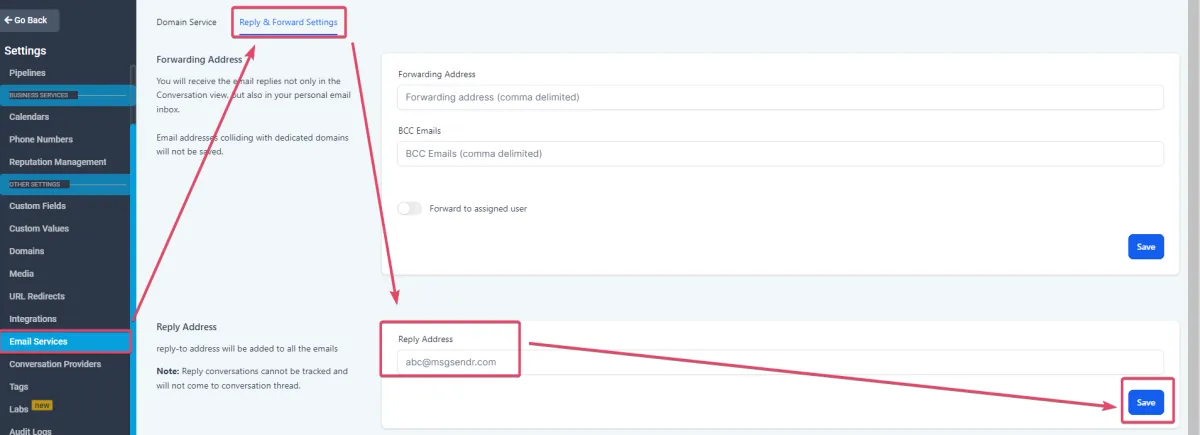Open Integrations settings page
This screenshot has width=1200, height=435.
click(x=32, y=319)
